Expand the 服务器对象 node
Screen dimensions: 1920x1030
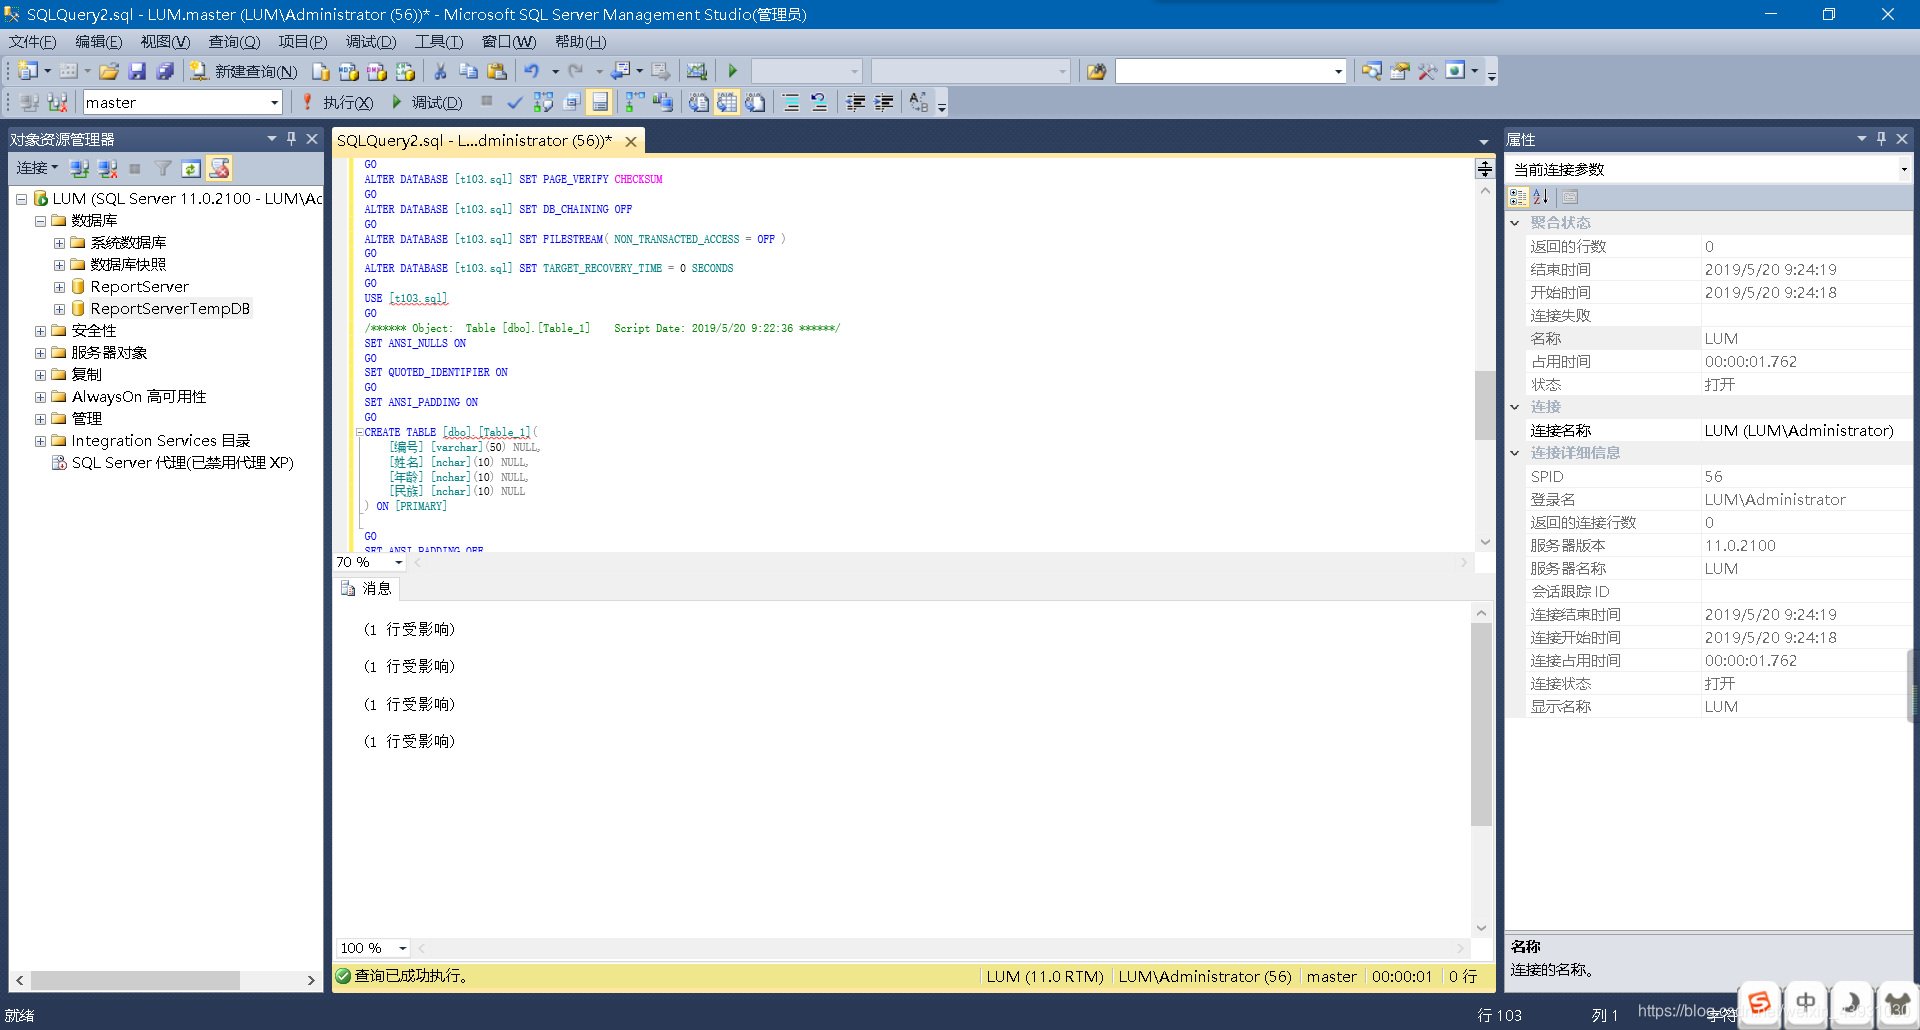pyautogui.click(x=40, y=353)
